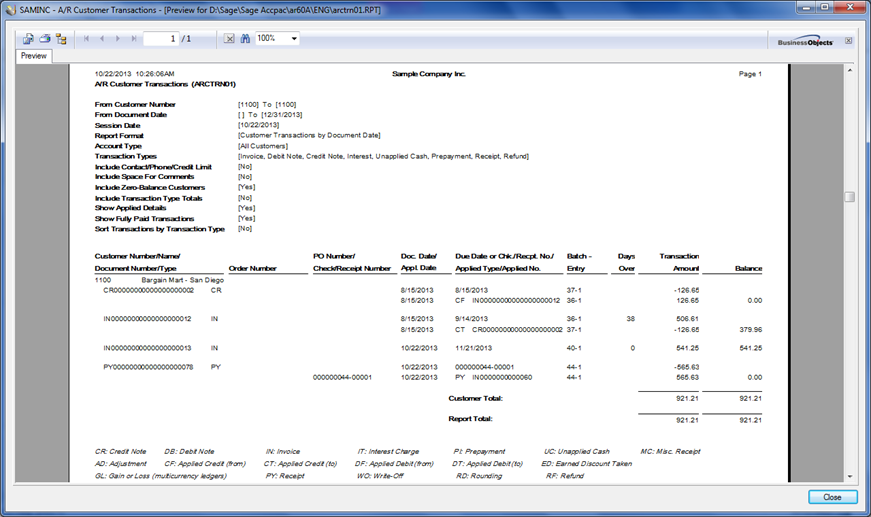Click document number PY00000000000000000078
Viewport: 871px width, 517px height.
(148, 367)
